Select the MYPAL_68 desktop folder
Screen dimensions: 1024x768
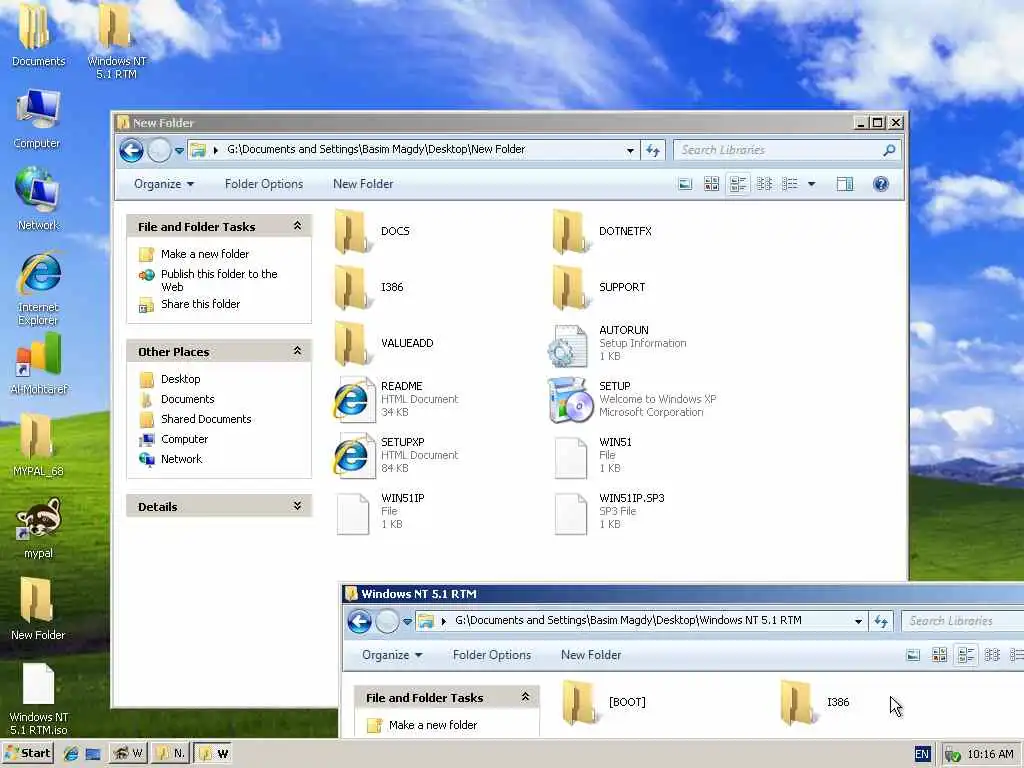pos(38,445)
